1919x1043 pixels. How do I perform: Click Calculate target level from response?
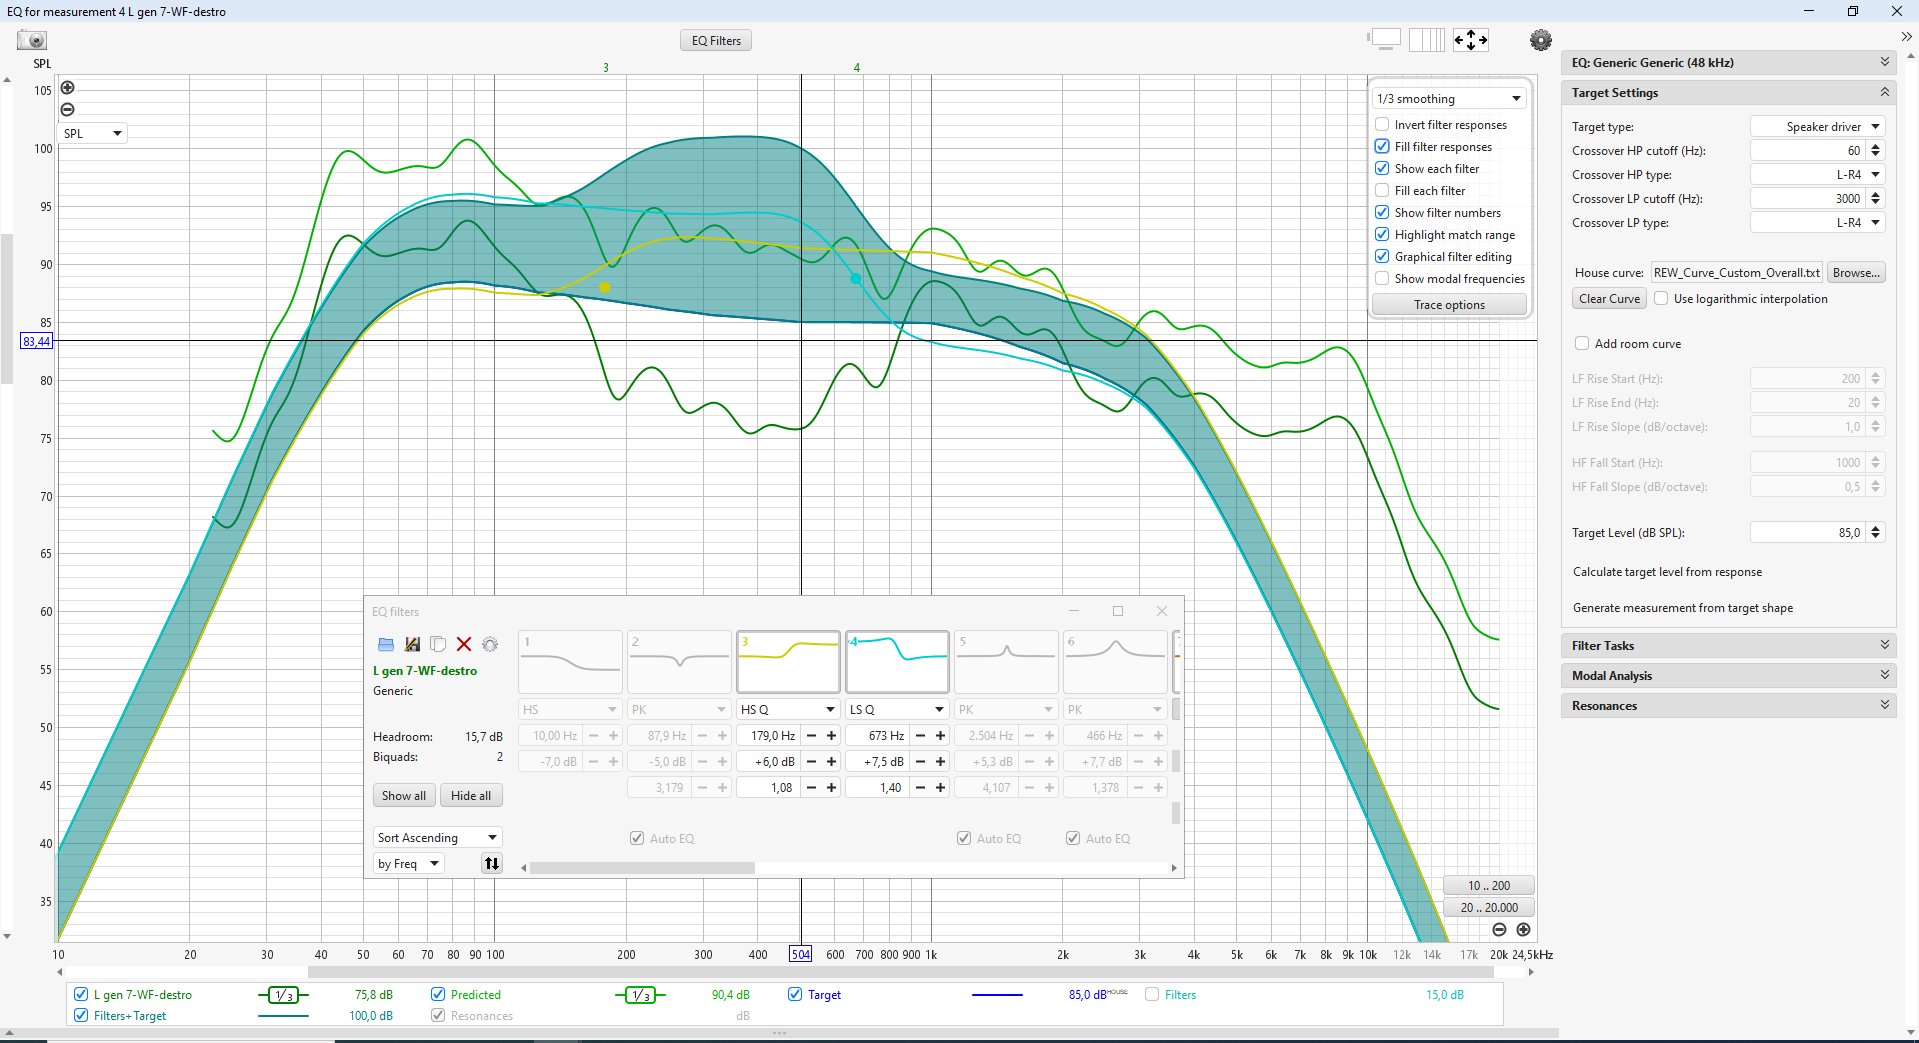[1667, 572]
